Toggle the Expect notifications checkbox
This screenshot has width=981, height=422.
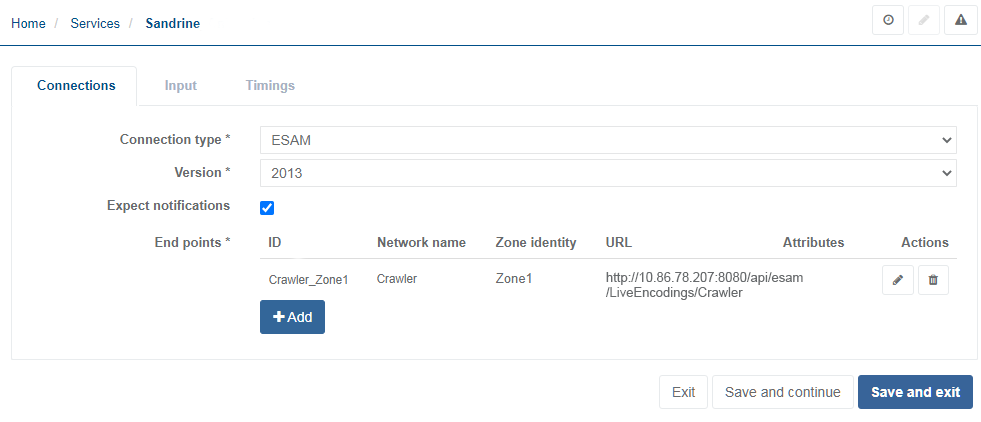click(x=267, y=208)
